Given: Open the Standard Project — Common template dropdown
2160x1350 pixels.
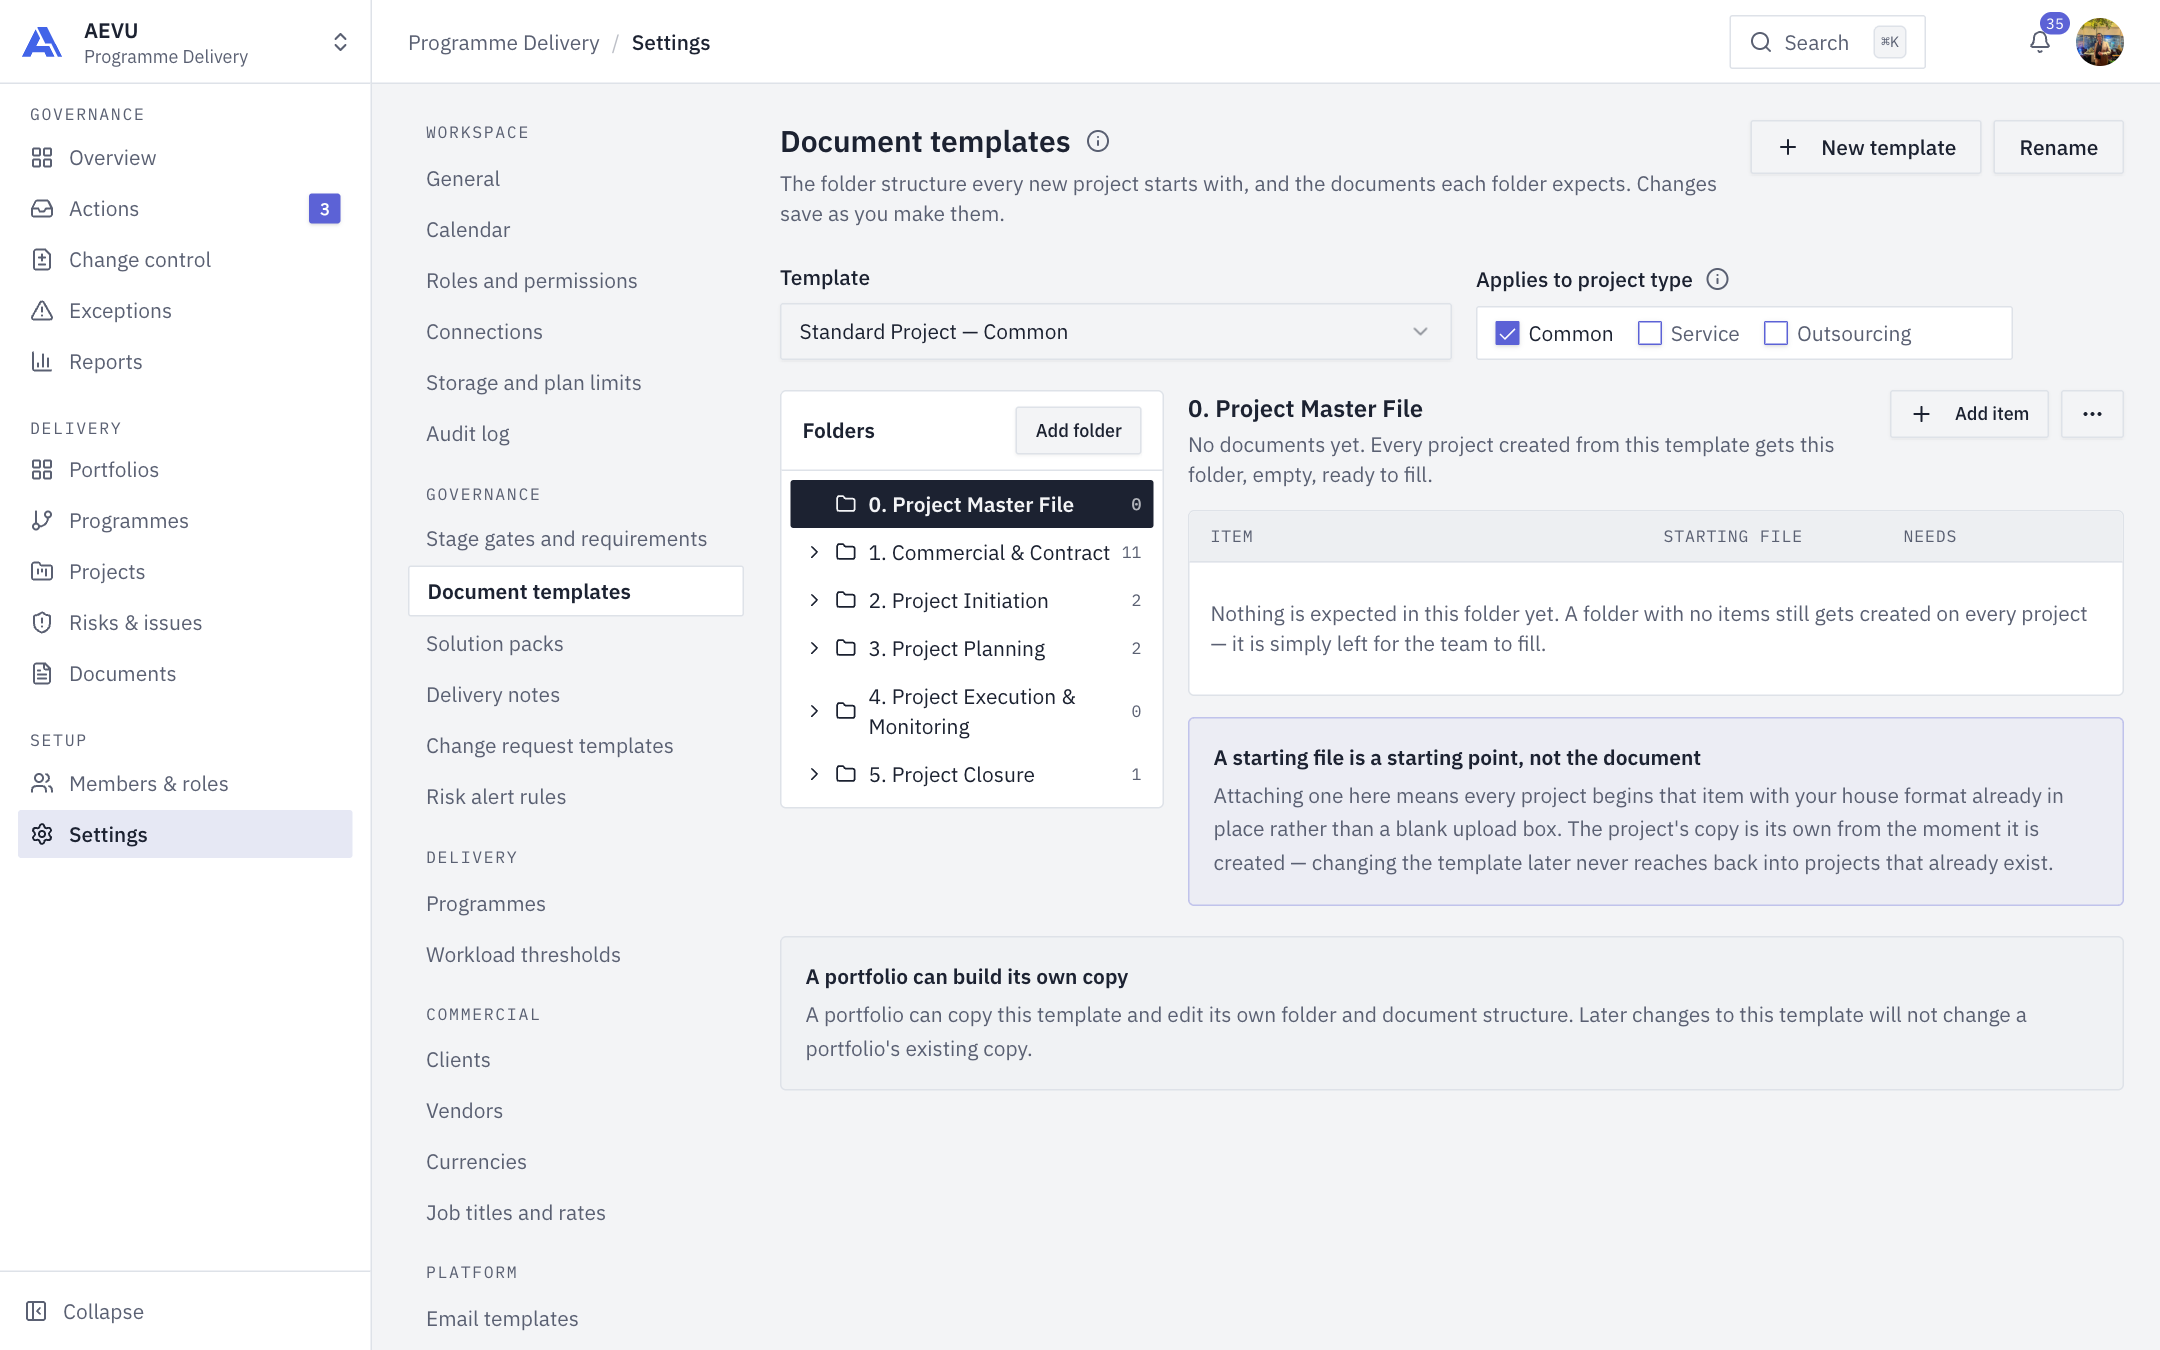Looking at the screenshot, I should tap(1115, 332).
